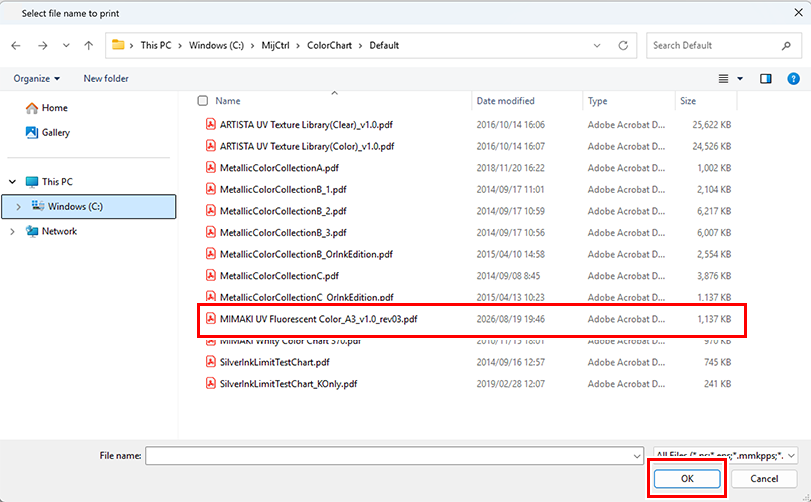Cancel the file selection dialog

point(764,479)
